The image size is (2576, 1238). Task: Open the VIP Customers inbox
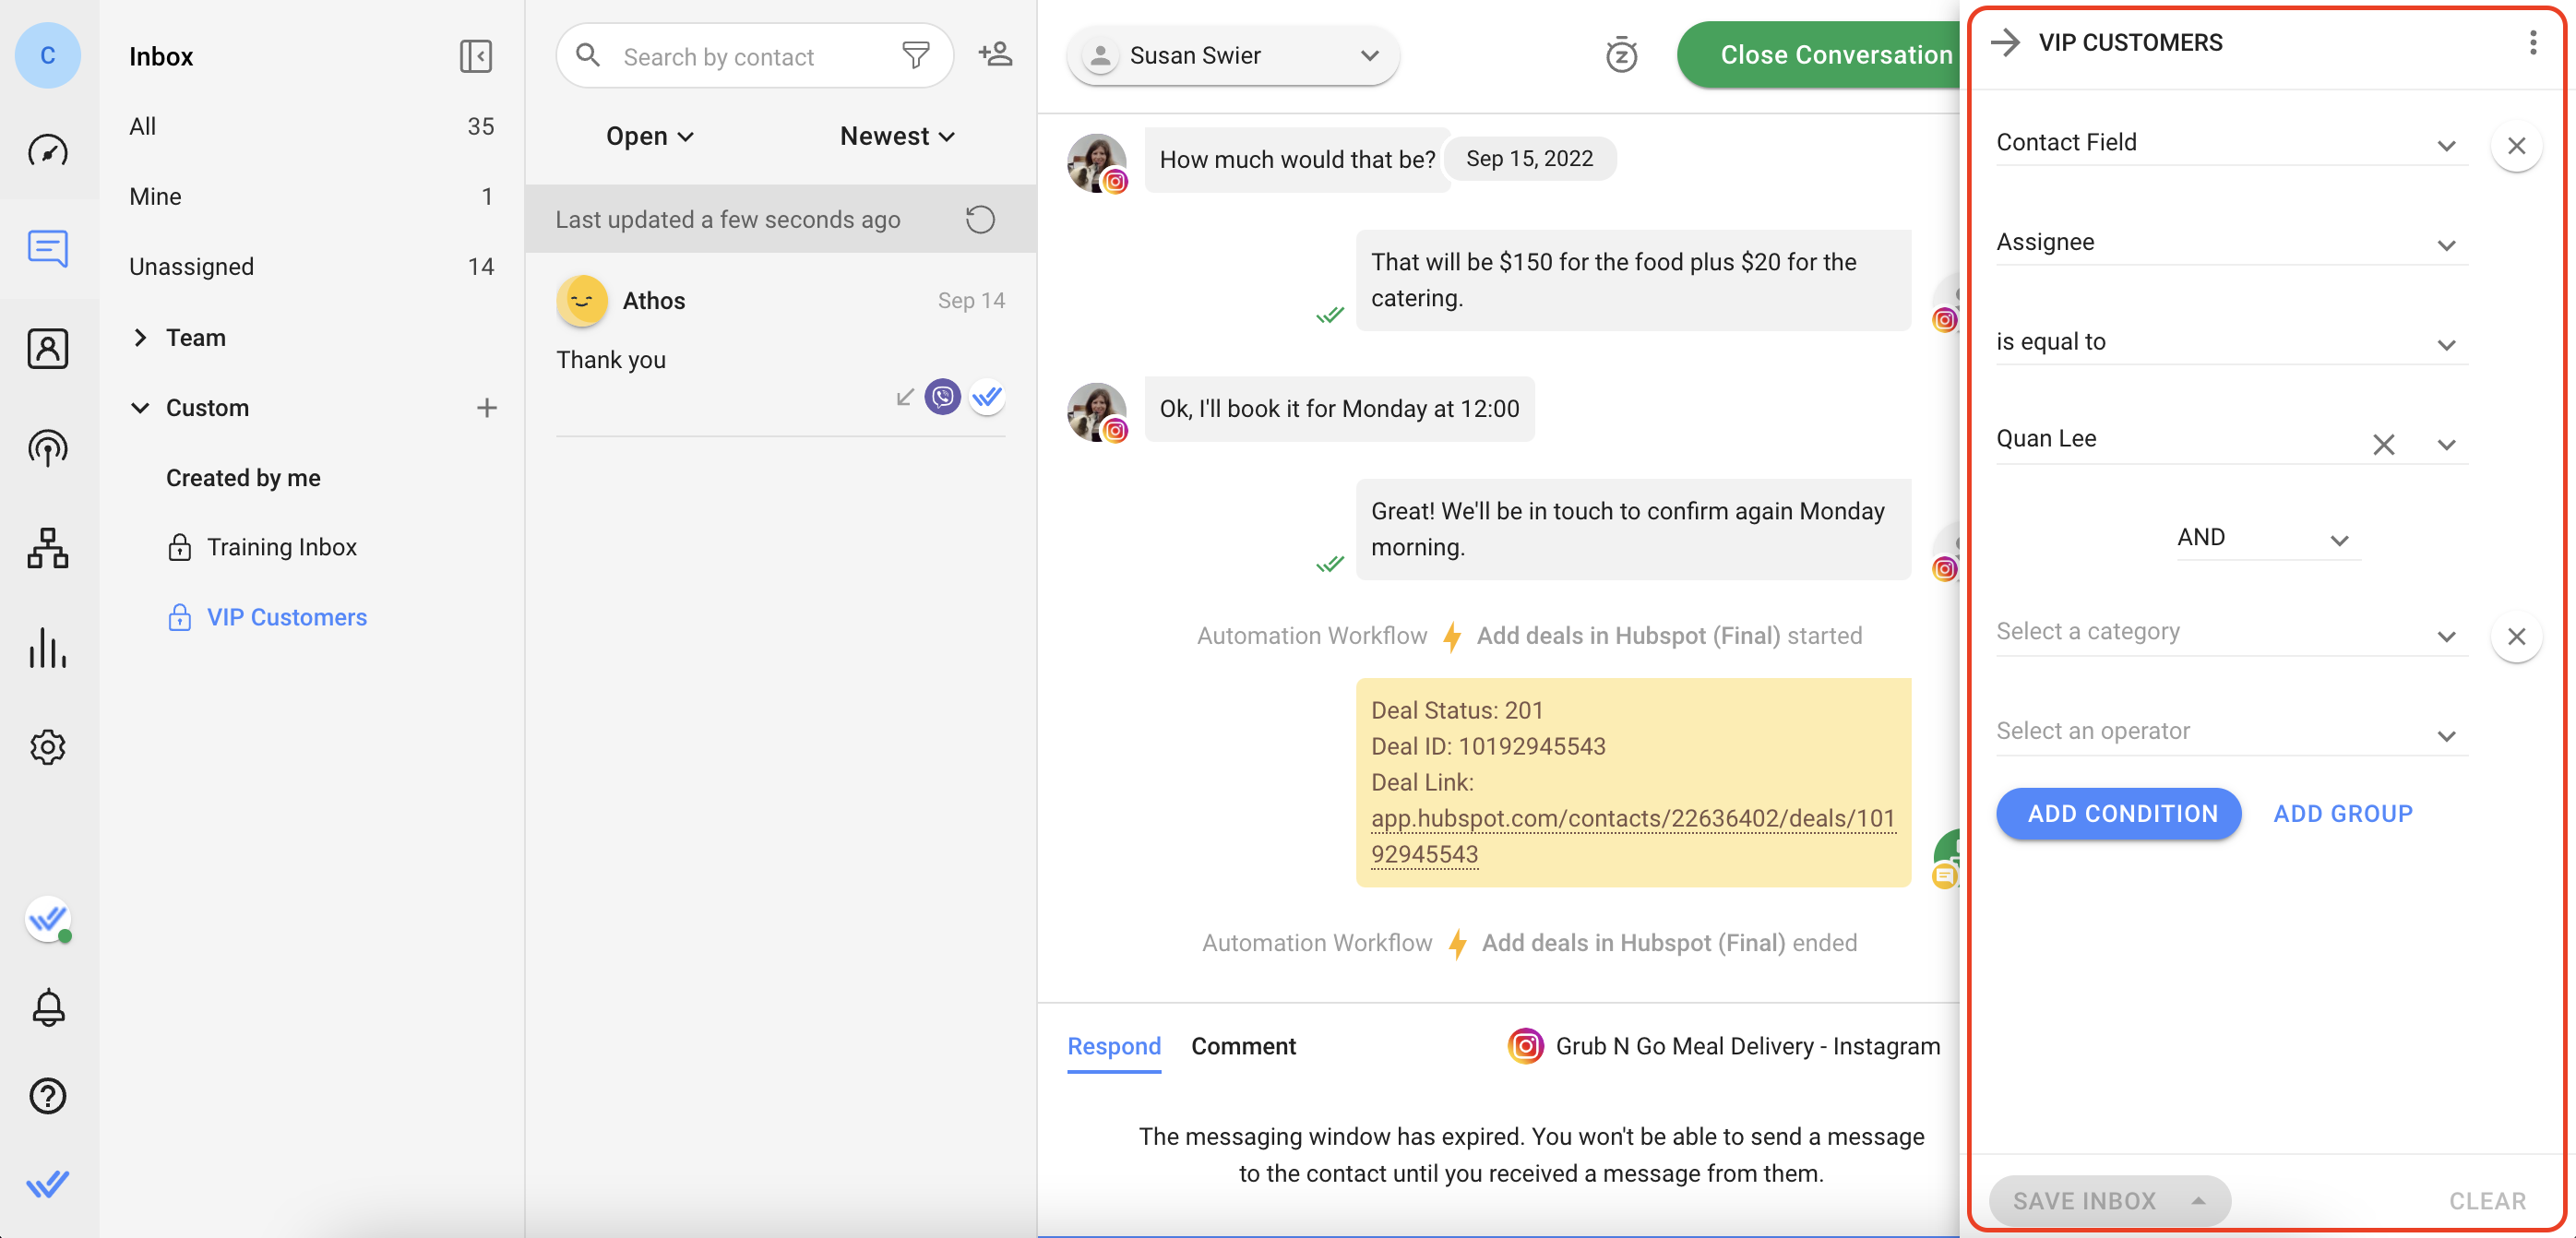click(286, 618)
